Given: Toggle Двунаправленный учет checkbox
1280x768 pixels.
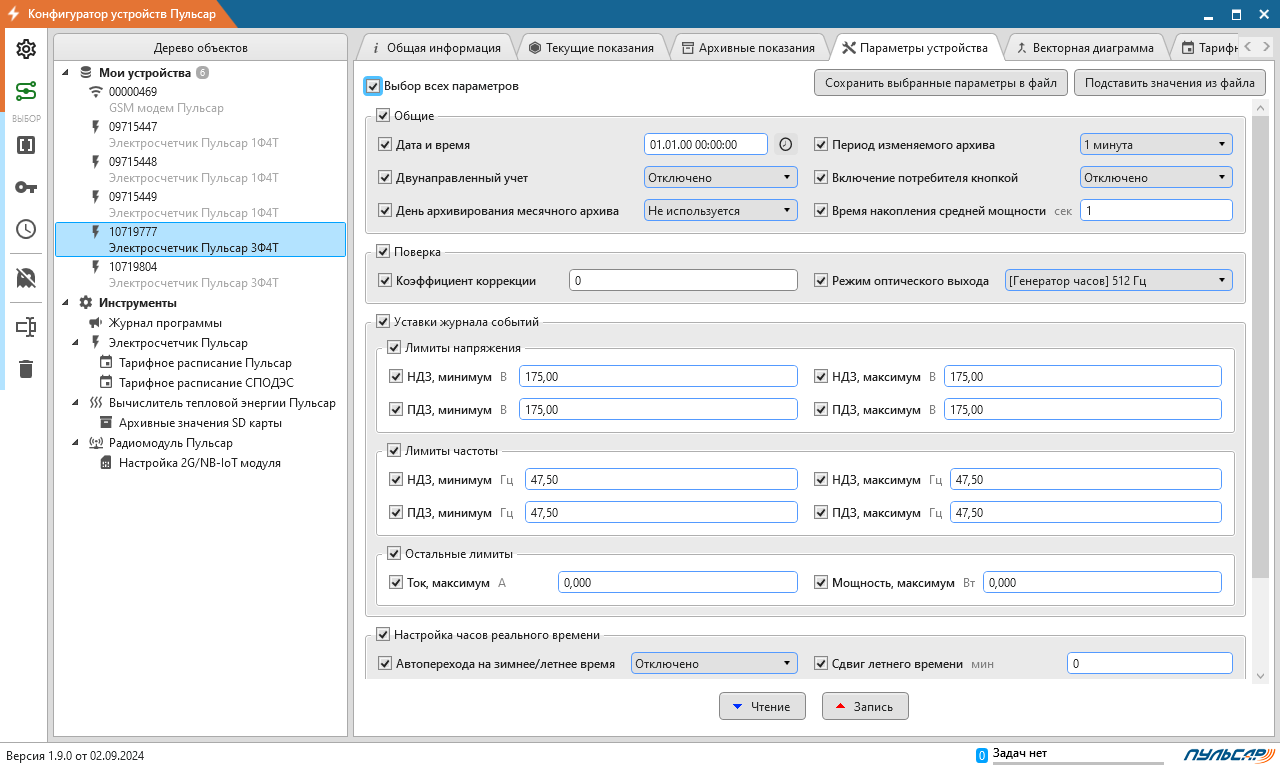Looking at the screenshot, I should 385,178.
